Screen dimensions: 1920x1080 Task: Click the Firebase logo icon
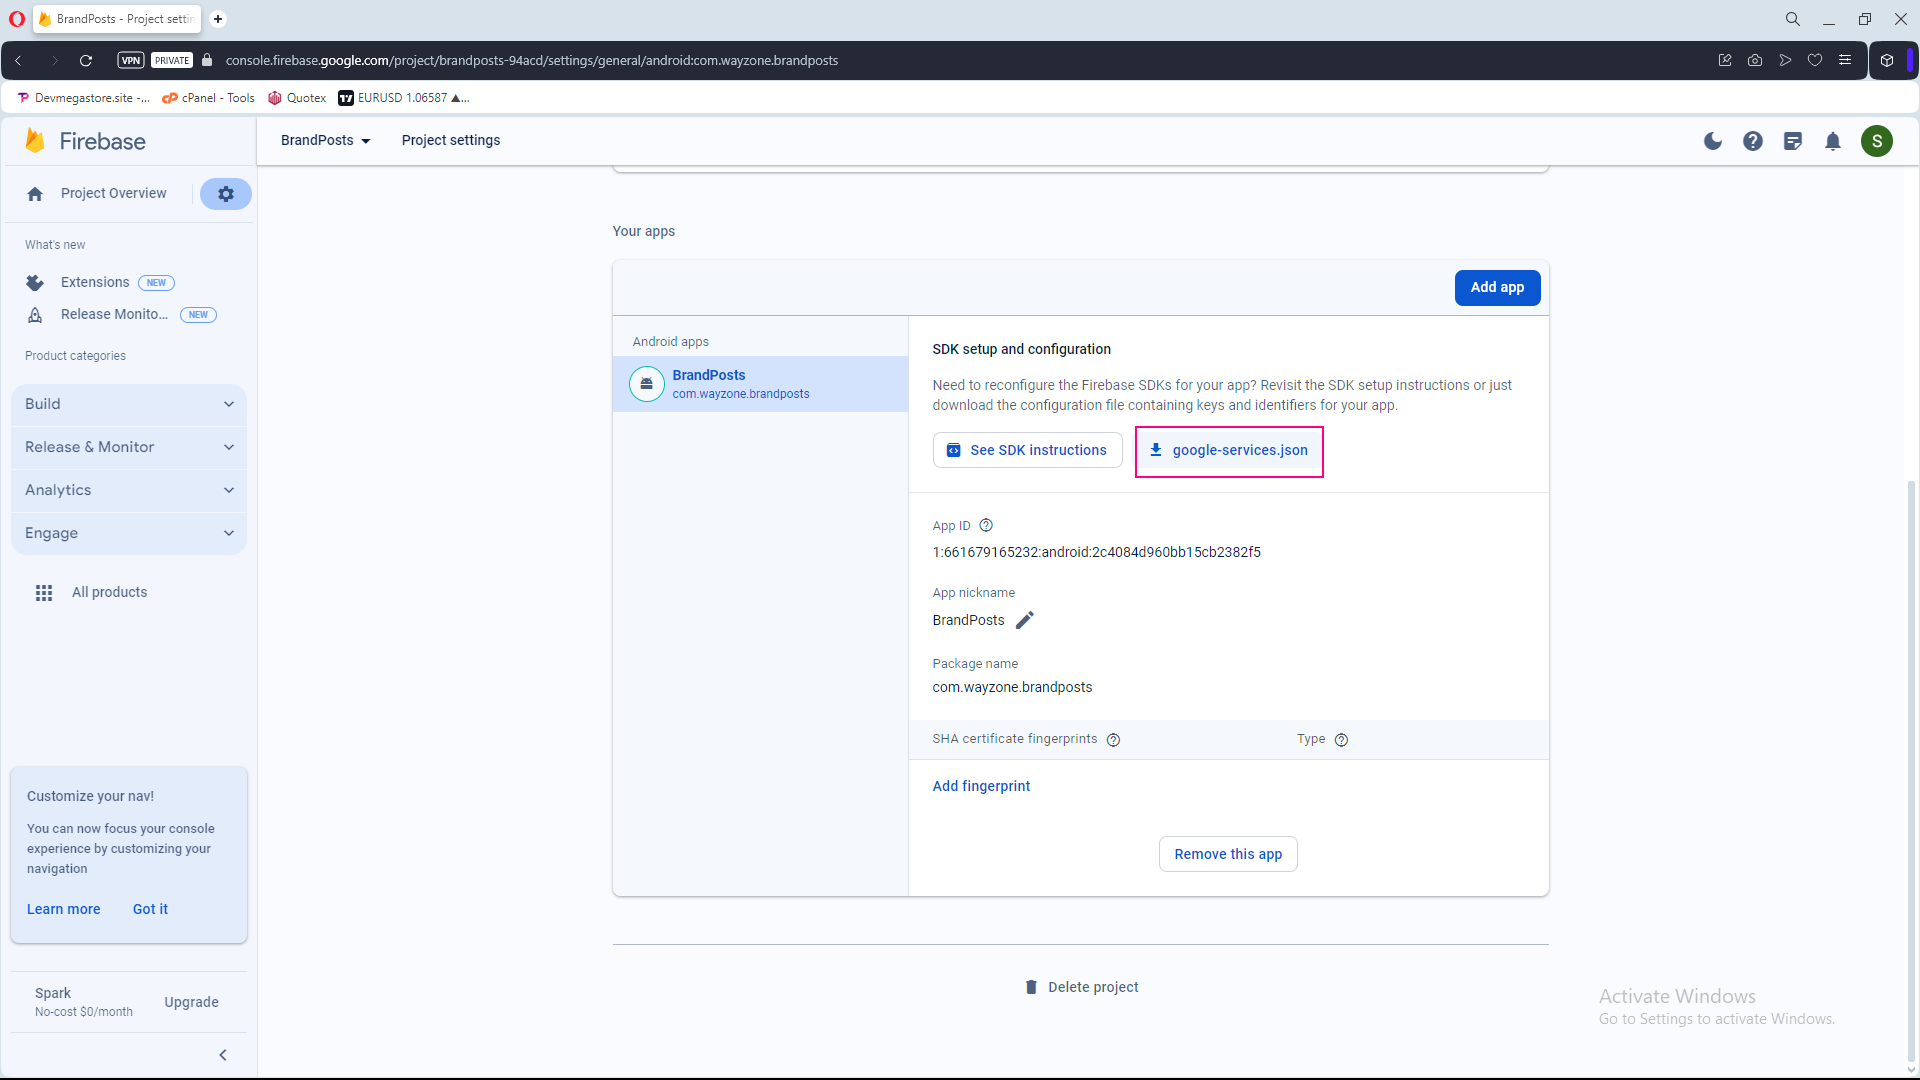(x=35, y=141)
